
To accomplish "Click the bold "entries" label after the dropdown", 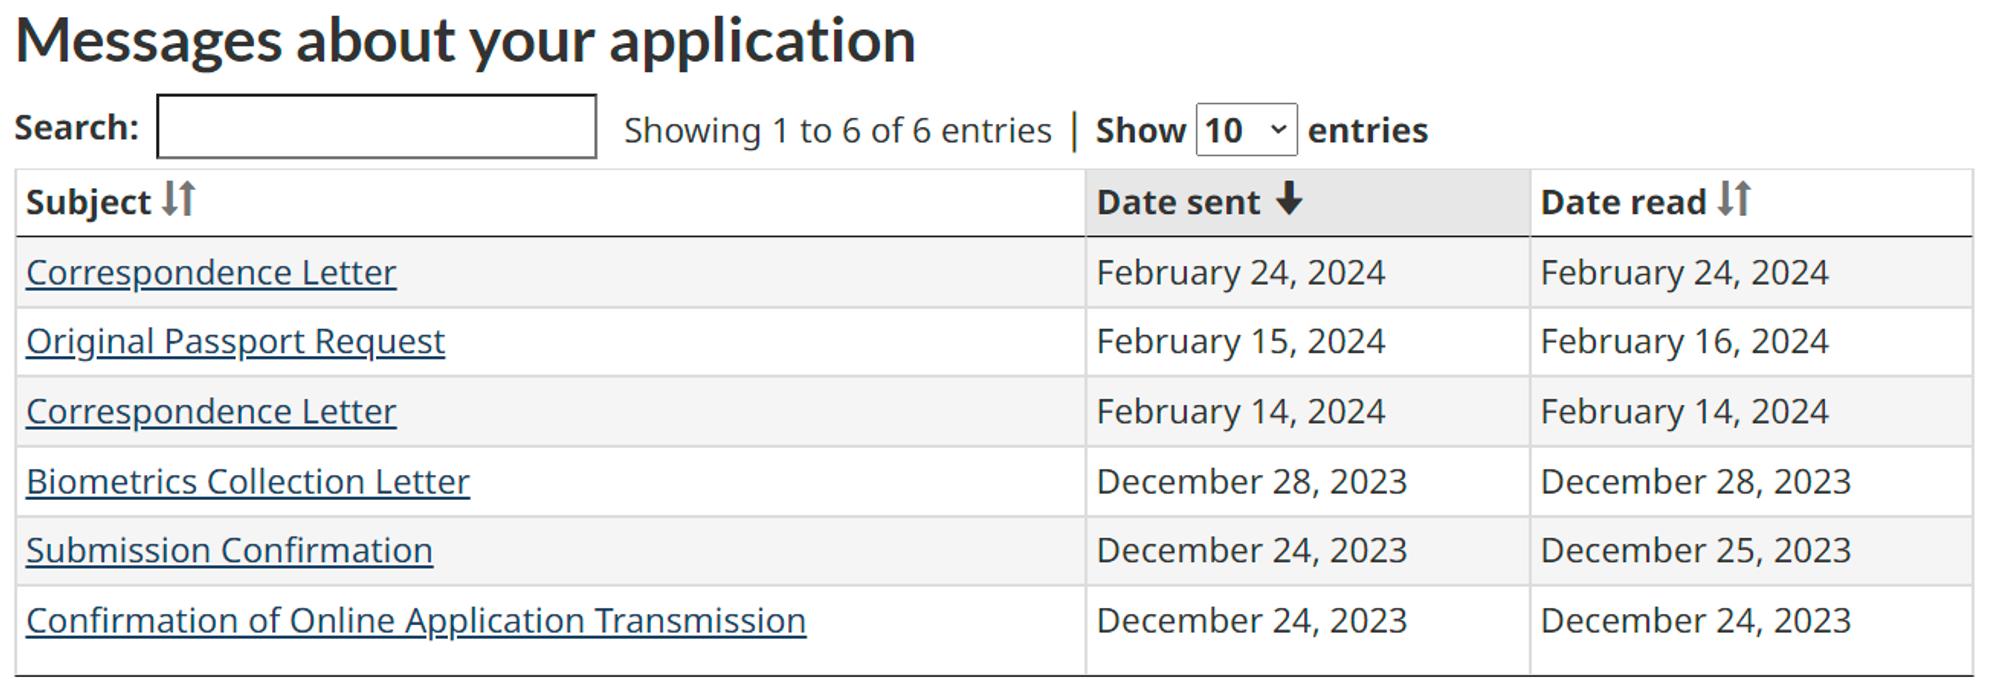I will tap(1367, 131).
